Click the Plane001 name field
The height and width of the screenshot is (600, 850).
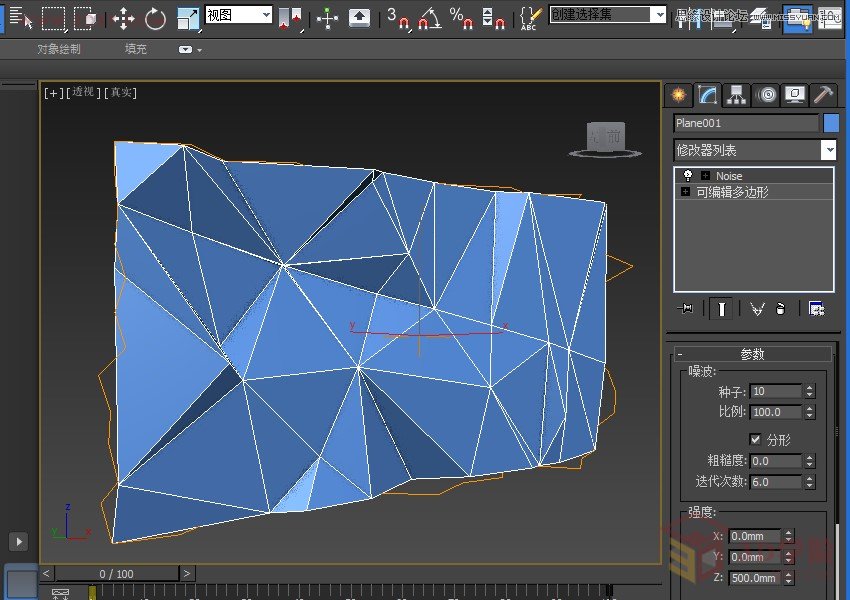point(745,122)
